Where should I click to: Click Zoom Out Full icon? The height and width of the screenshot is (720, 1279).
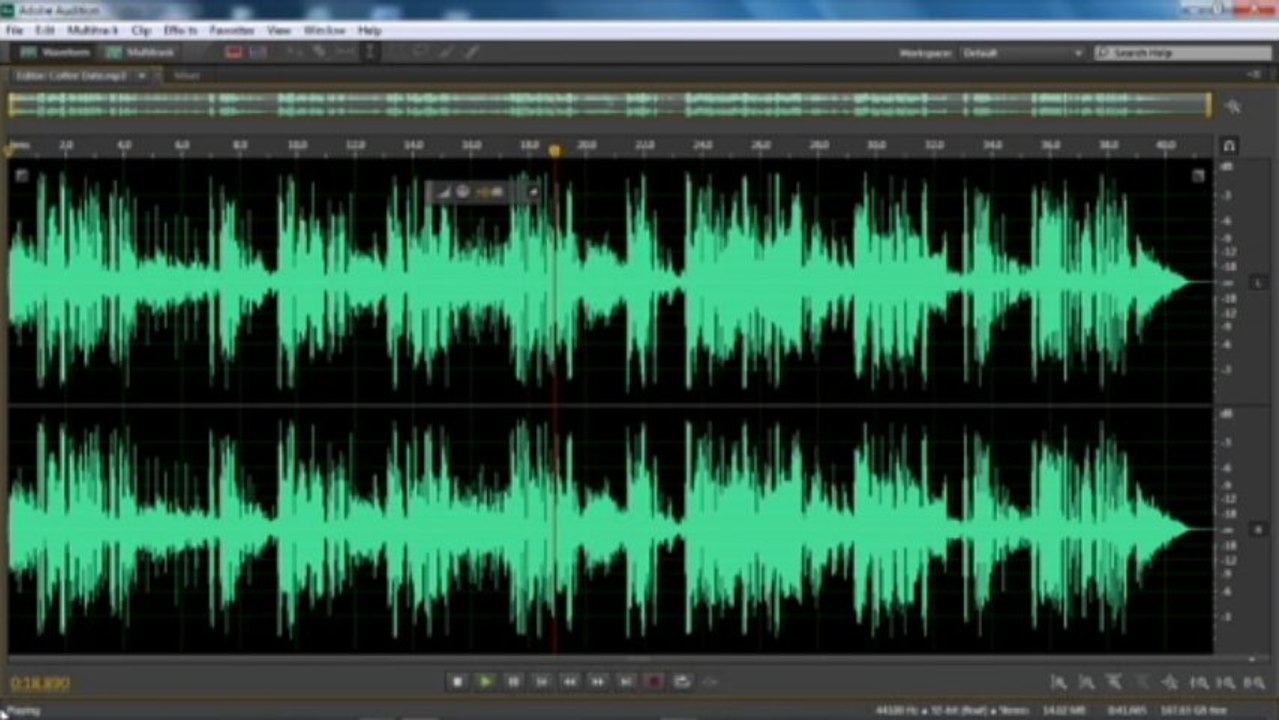coord(1170,682)
